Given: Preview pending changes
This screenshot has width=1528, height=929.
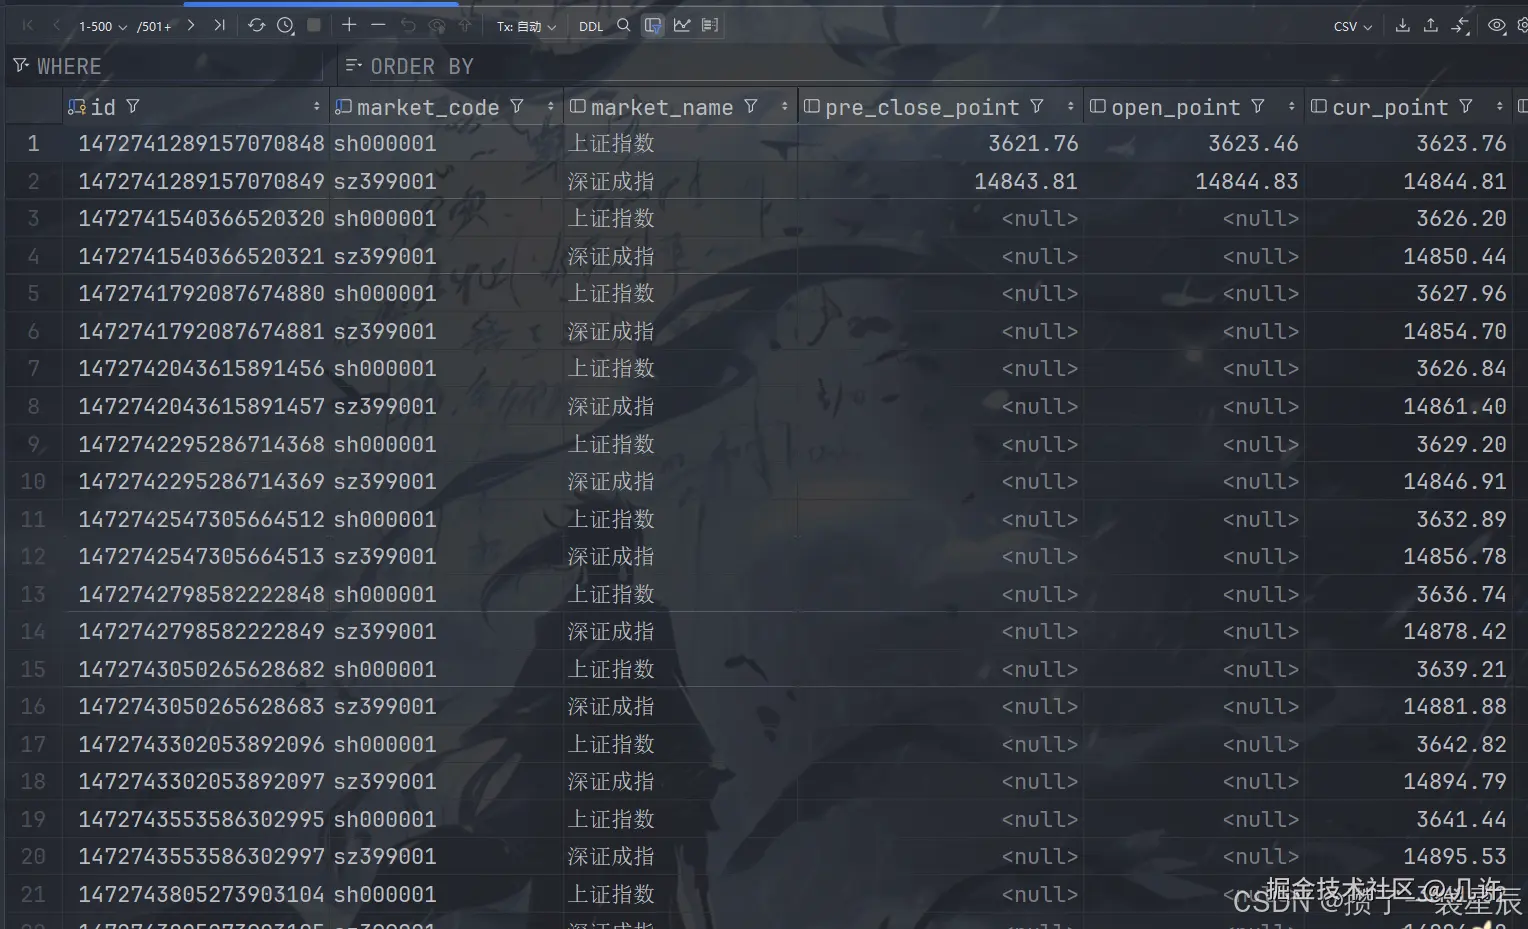Looking at the screenshot, I should click(x=437, y=25).
